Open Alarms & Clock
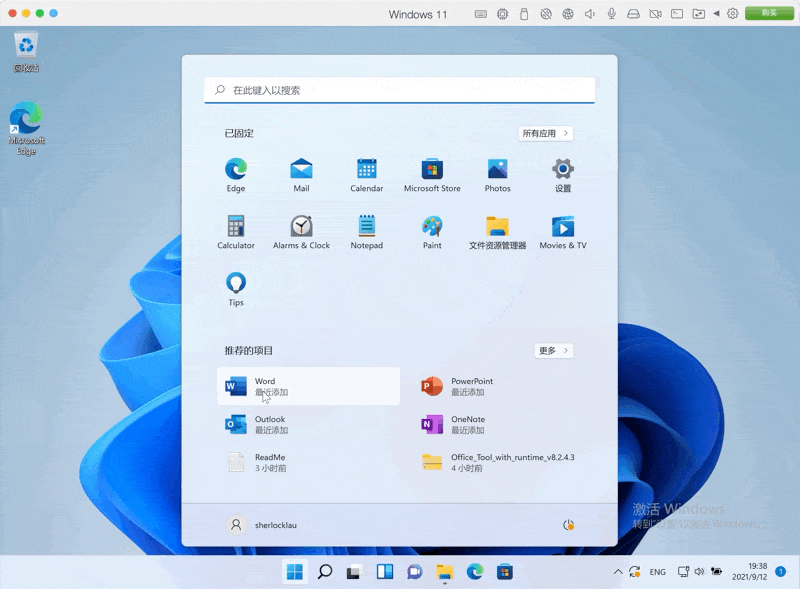800x589 pixels. click(x=301, y=232)
